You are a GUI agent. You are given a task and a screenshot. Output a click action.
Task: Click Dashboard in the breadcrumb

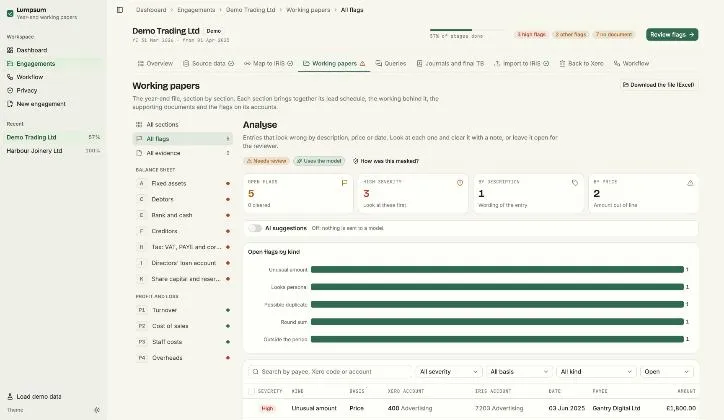point(151,10)
